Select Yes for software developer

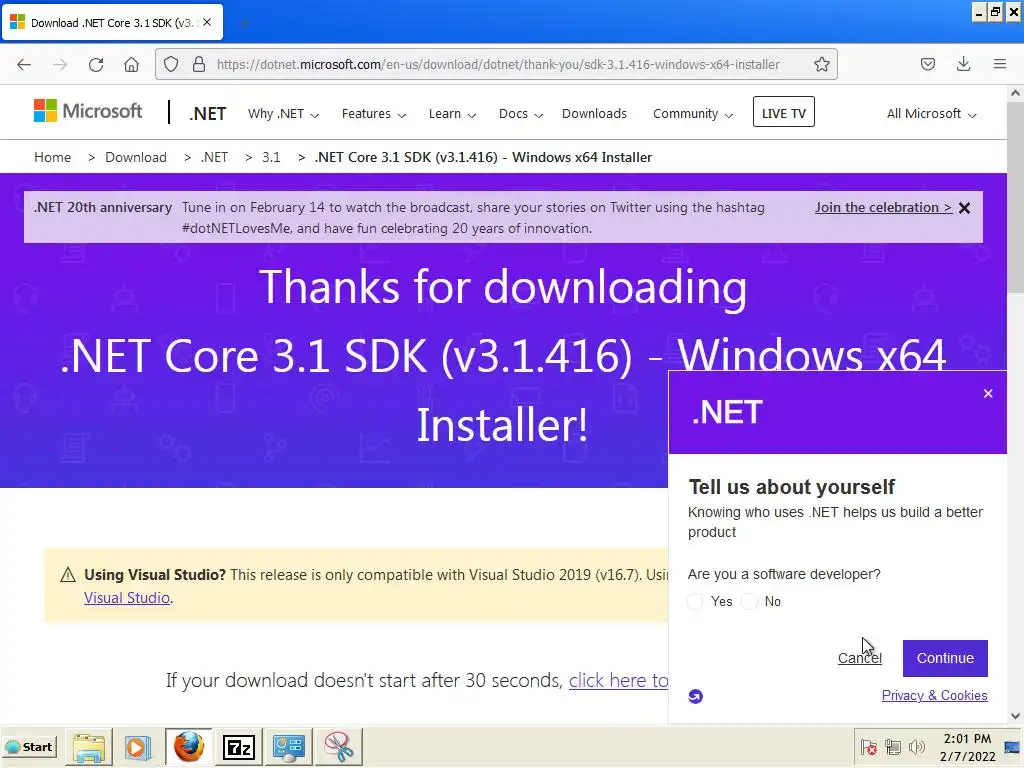tap(696, 601)
